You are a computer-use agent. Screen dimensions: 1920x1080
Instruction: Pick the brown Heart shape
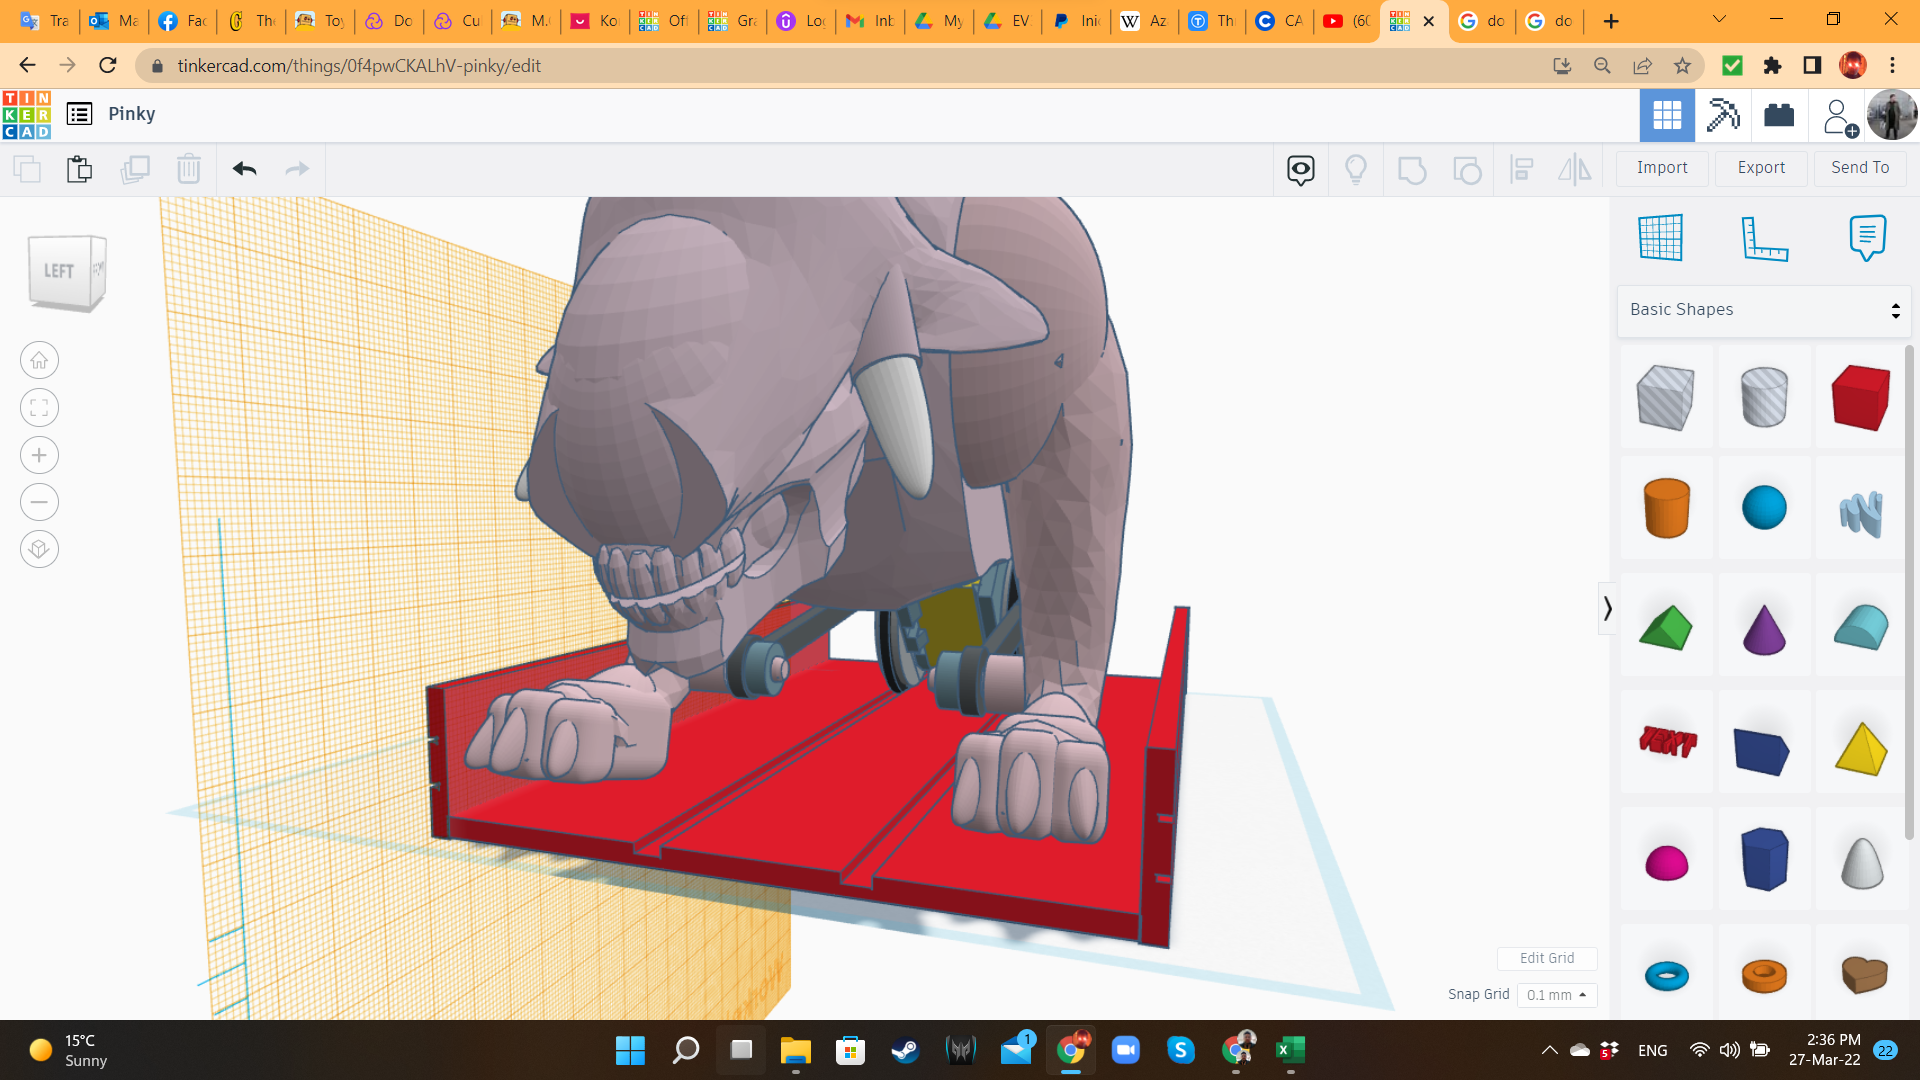click(x=1863, y=975)
